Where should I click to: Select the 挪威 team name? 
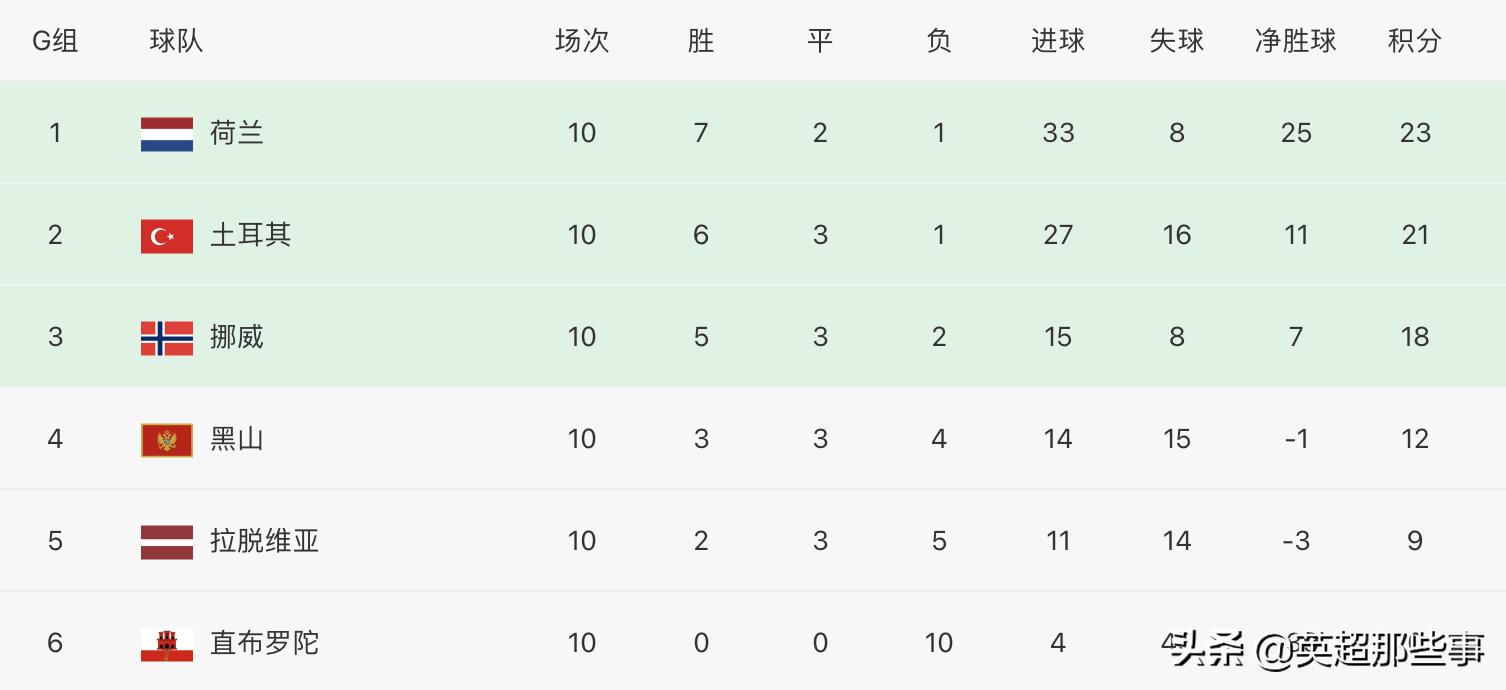tap(237, 337)
